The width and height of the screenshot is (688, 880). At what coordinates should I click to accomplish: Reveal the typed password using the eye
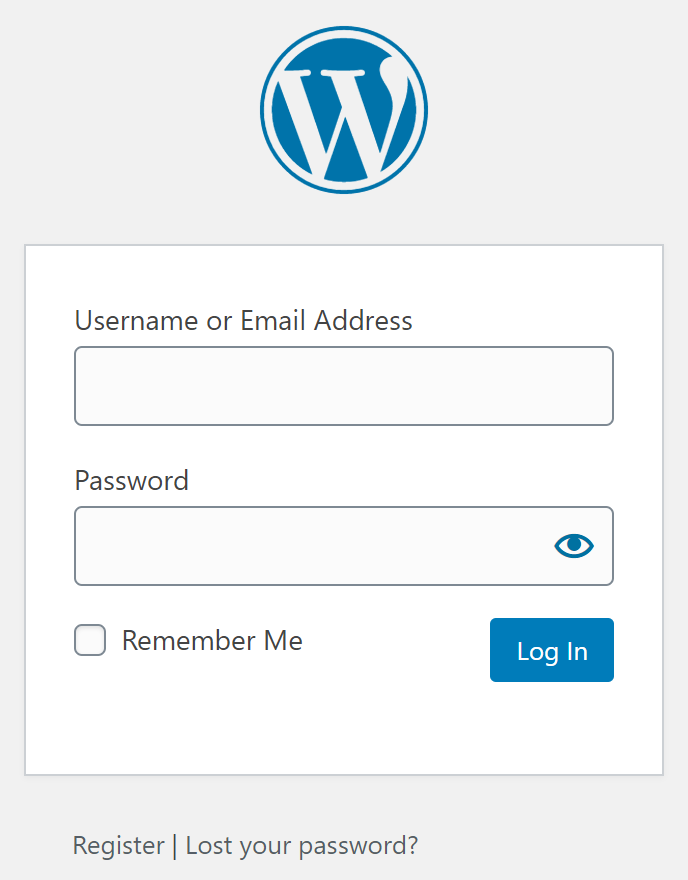tap(572, 545)
